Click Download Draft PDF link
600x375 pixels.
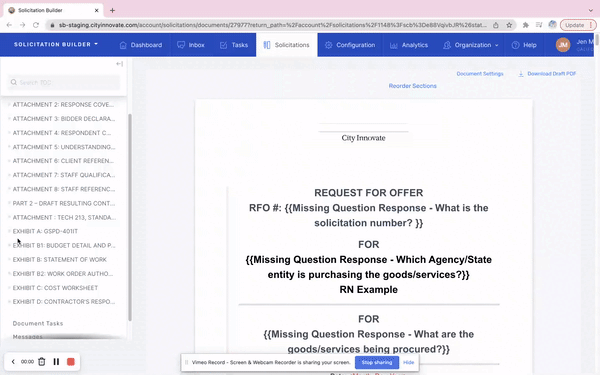(x=551, y=74)
